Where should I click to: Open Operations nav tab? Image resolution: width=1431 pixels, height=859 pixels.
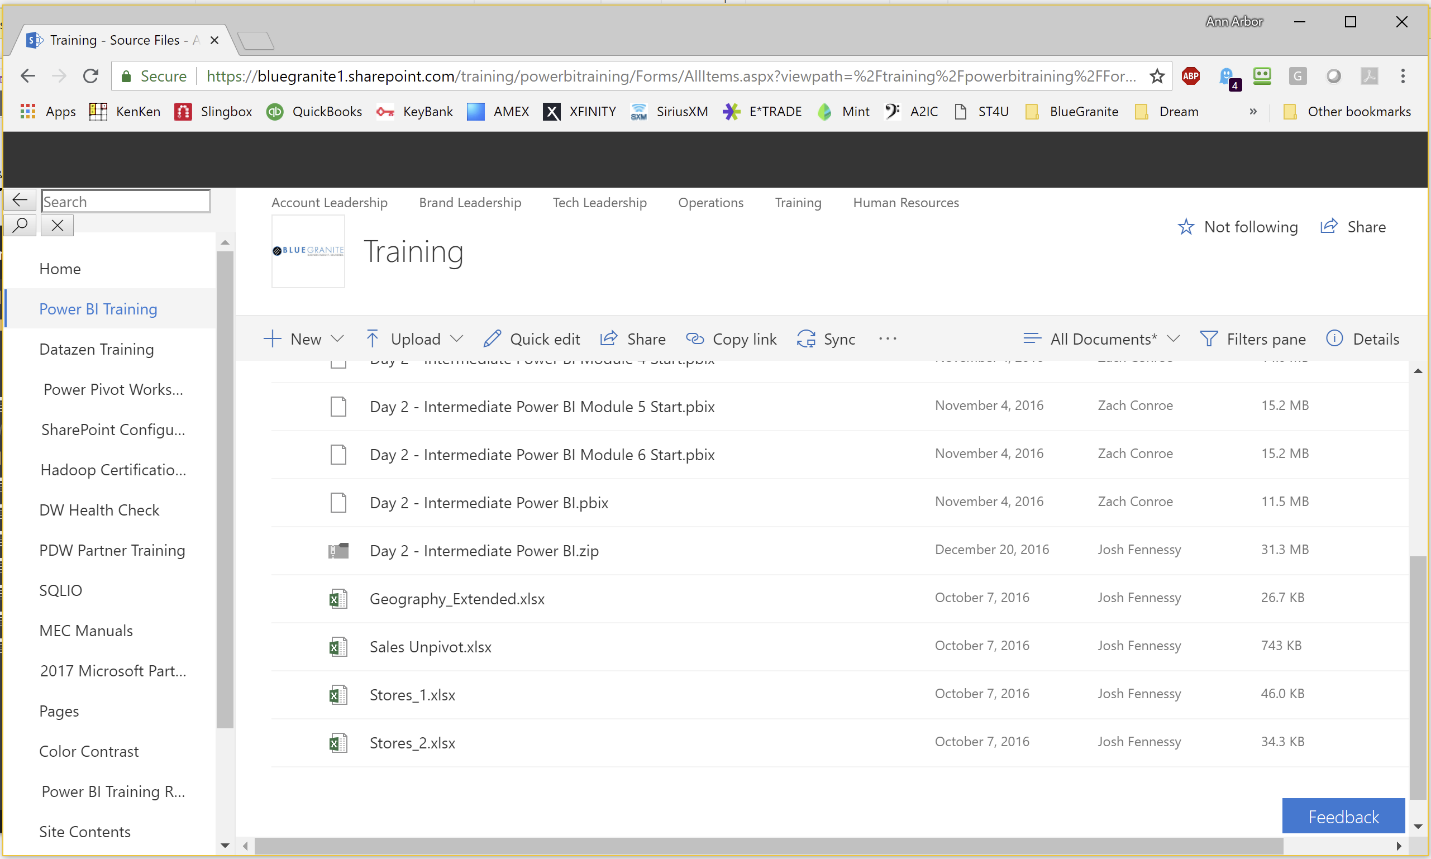[x=711, y=202]
